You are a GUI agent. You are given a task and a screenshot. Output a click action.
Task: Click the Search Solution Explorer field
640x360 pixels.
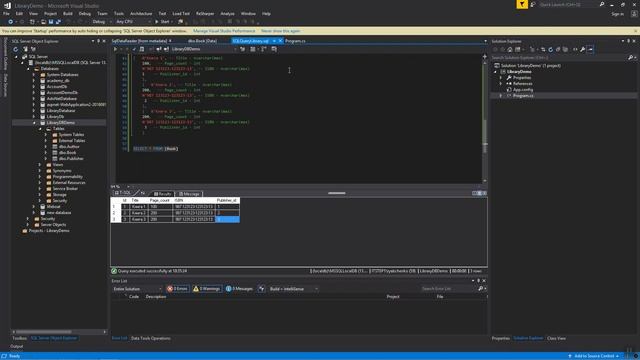point(559,58)
